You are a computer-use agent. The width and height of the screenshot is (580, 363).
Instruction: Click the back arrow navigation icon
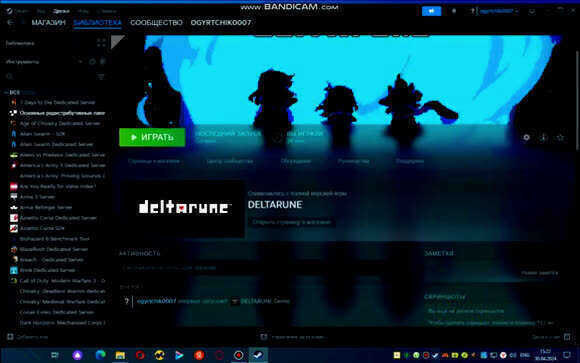[x=10, y=23]
